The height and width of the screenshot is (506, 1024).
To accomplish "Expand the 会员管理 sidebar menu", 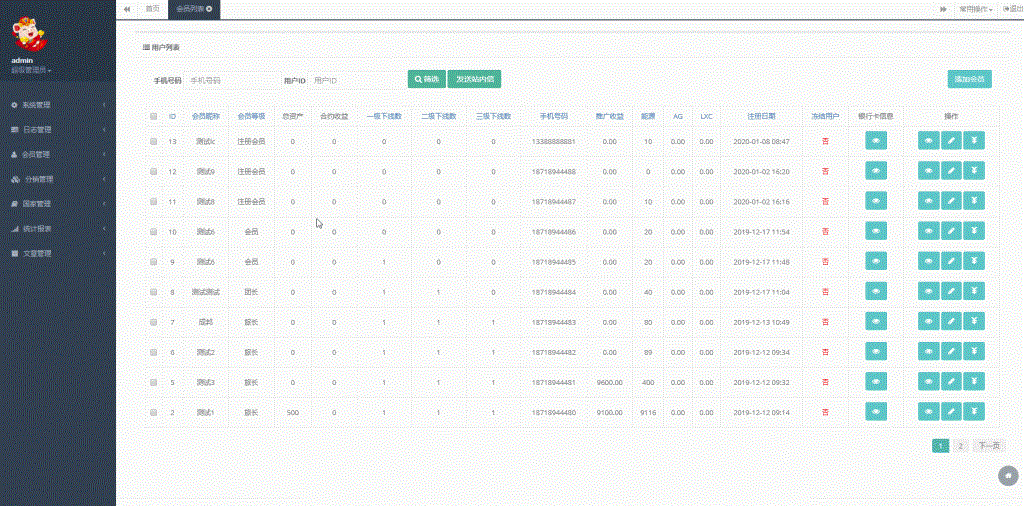I will 58,155.
